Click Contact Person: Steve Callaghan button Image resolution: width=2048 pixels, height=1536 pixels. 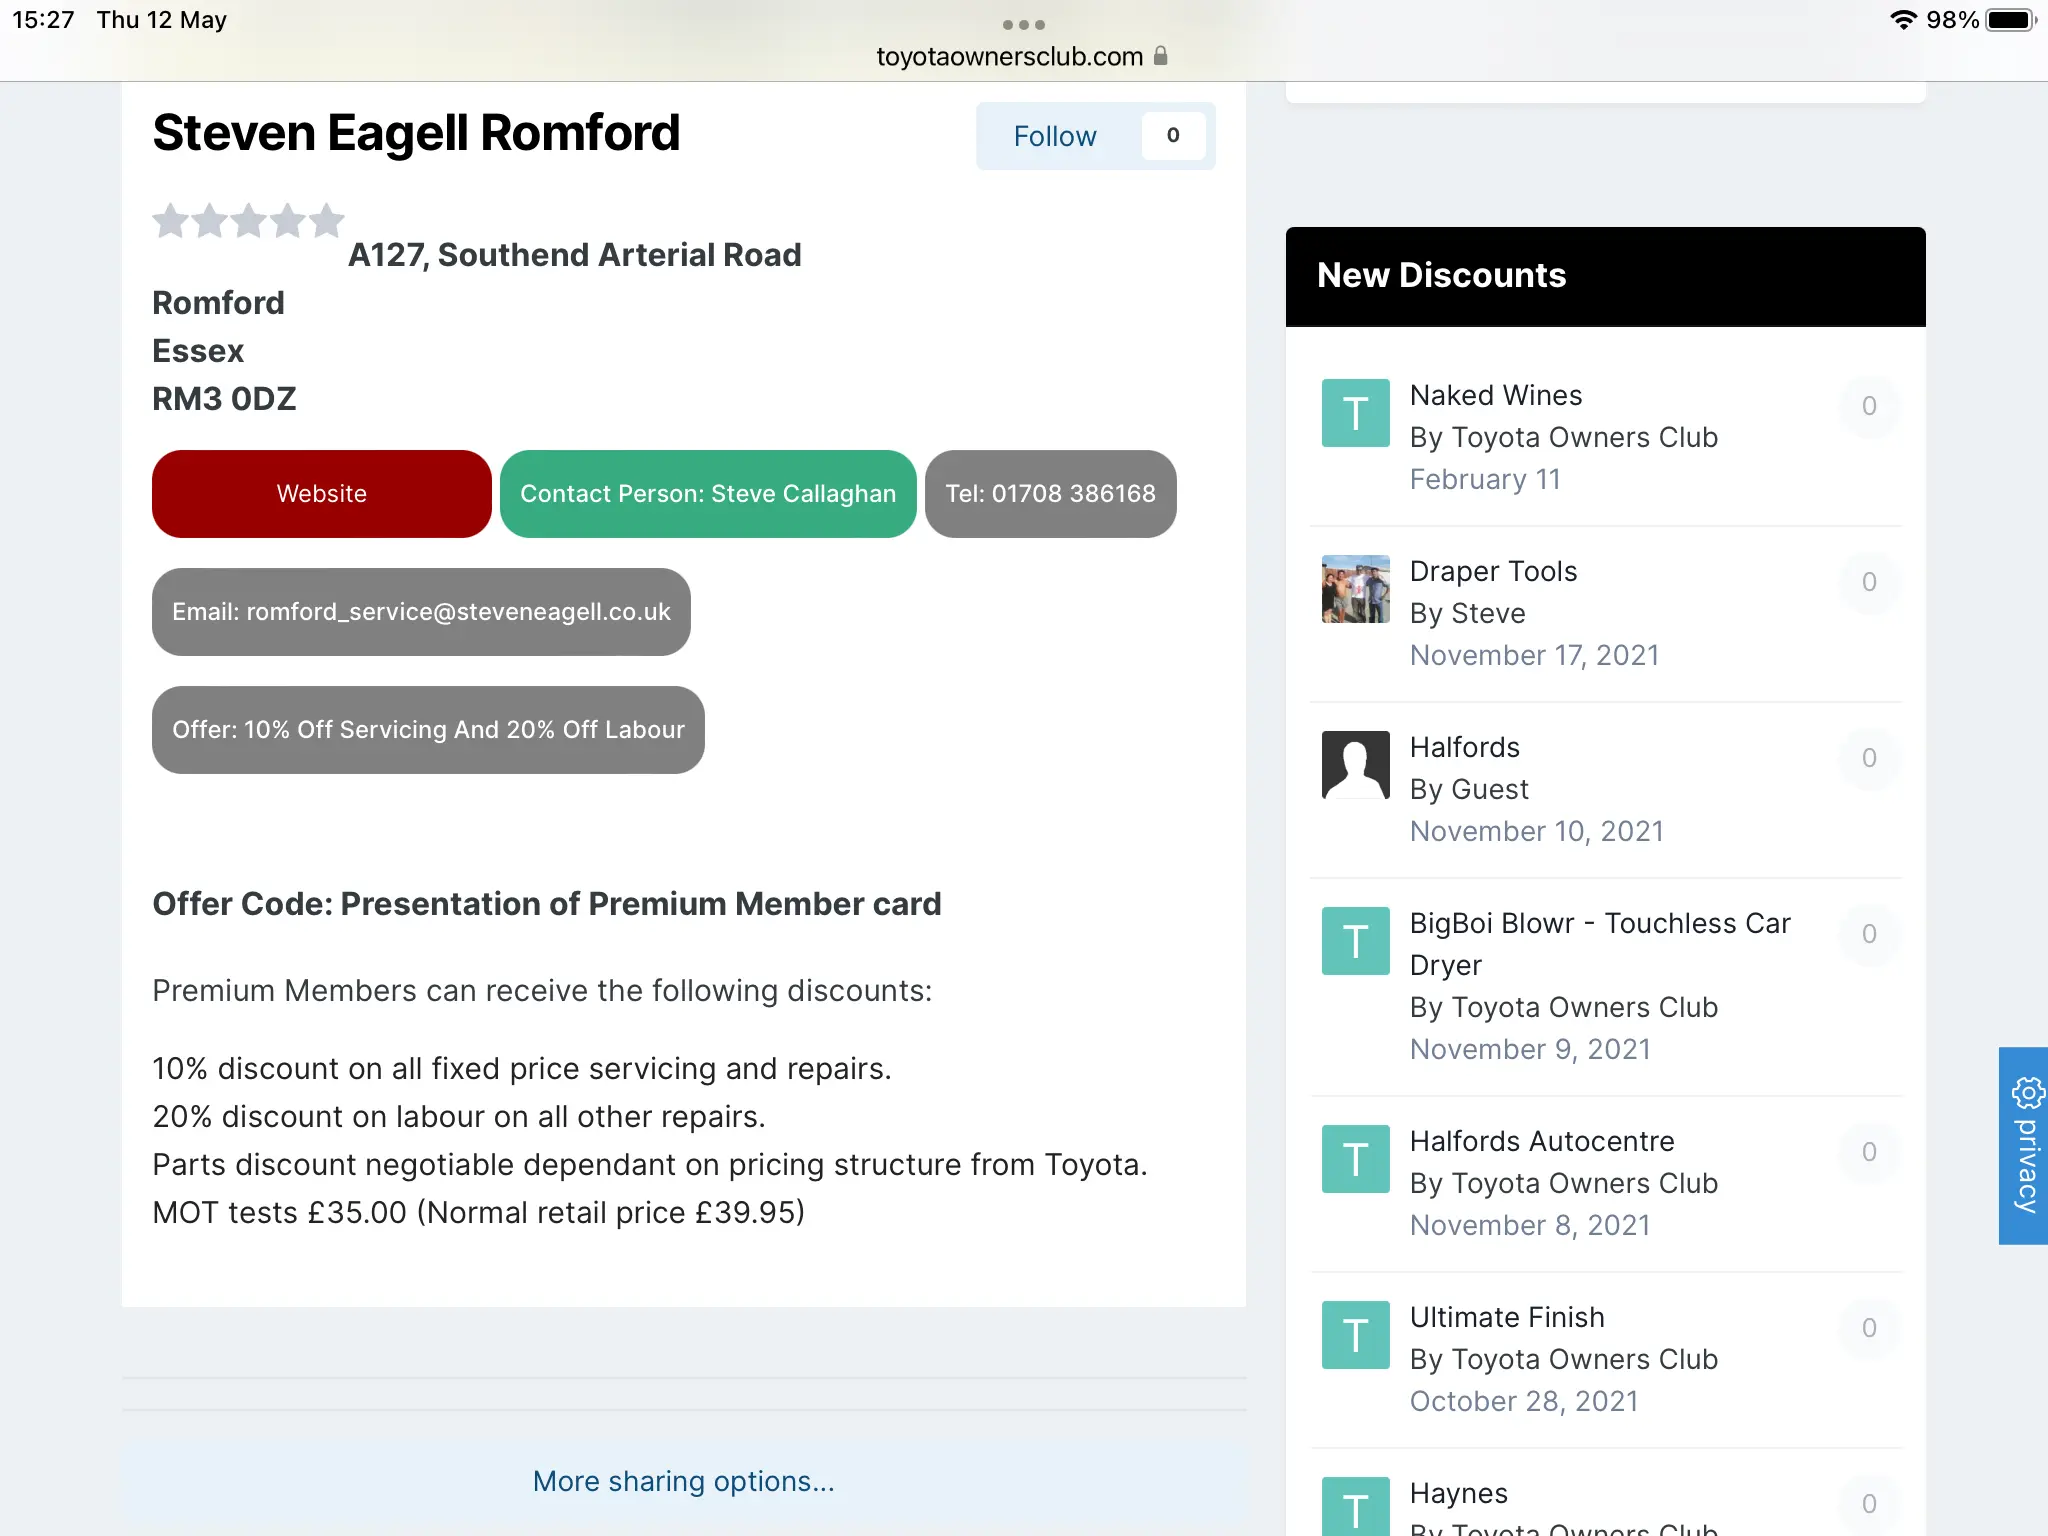pyautogui.click(x=708, y=494)
